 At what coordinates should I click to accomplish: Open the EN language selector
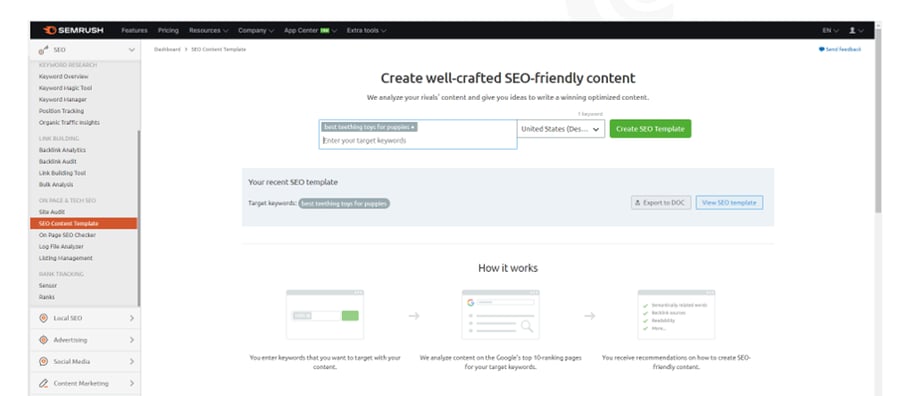pyautogui.click(x=830, y=30)
